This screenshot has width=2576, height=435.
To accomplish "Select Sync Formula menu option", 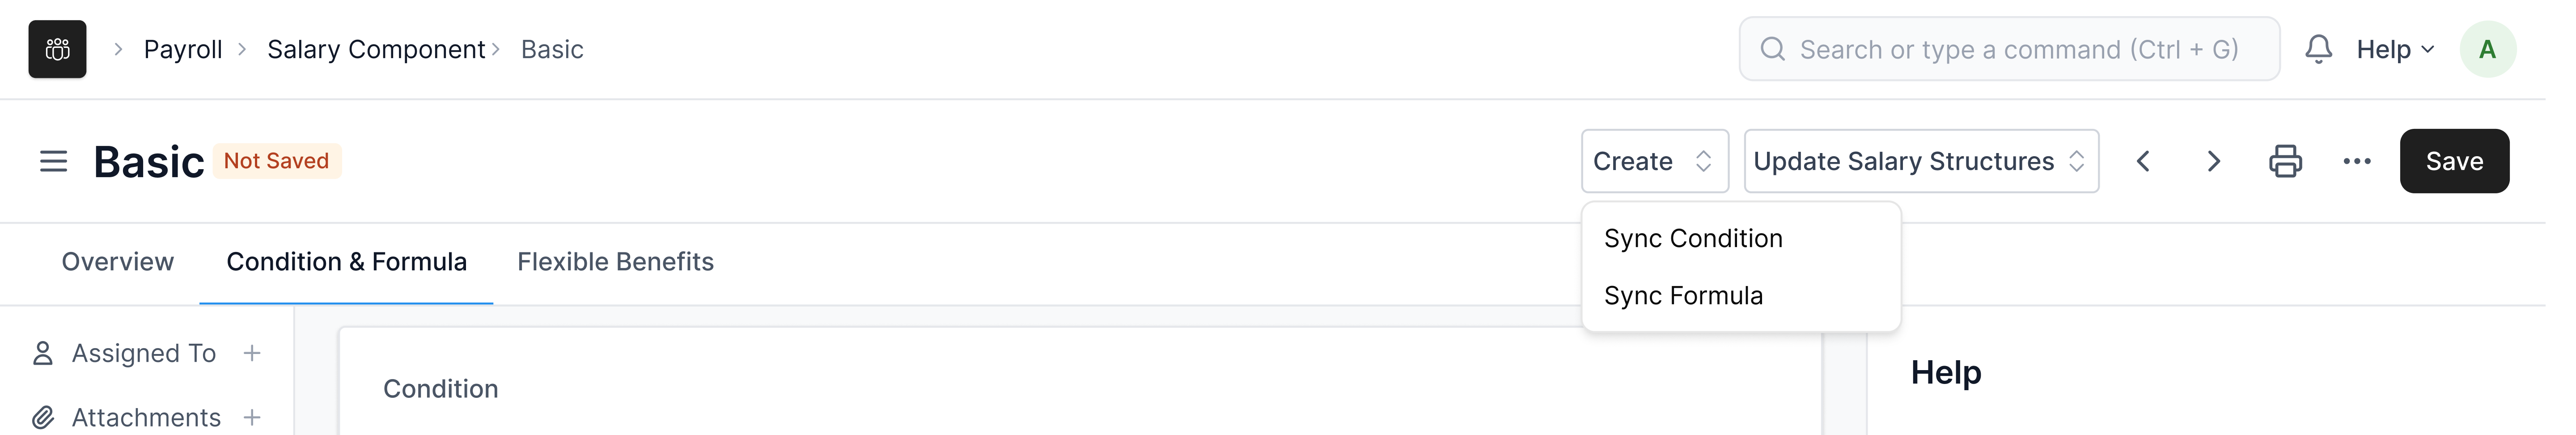I will [x=1683, y=296].
